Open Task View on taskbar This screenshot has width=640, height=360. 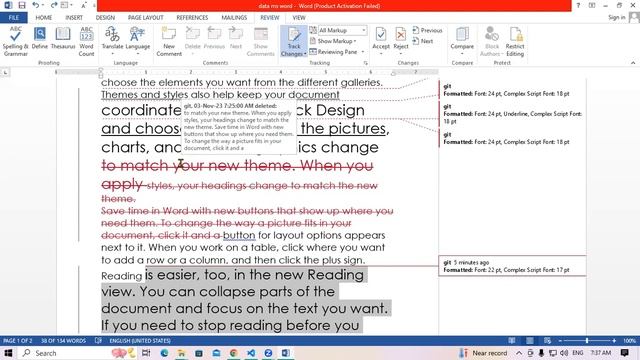146,353
